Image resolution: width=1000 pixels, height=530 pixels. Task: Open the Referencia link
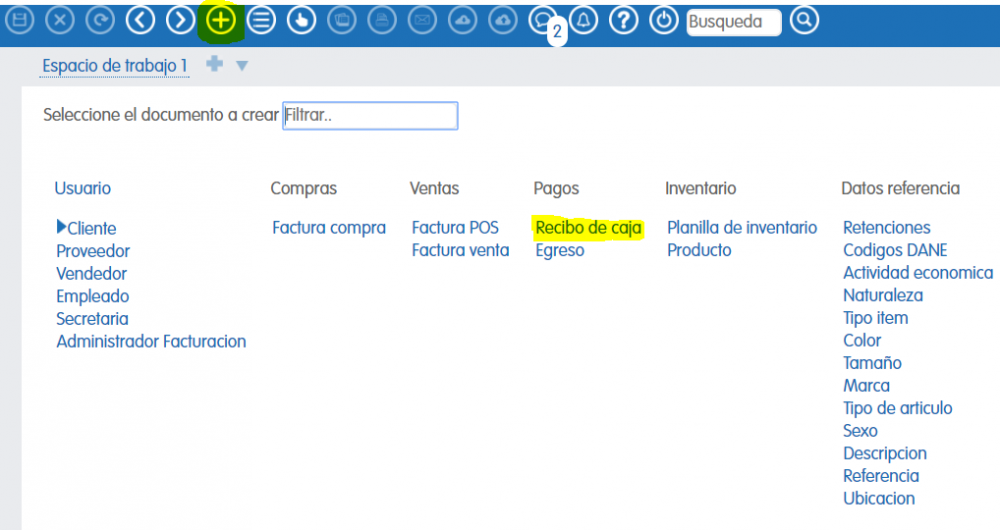point(881,476)
